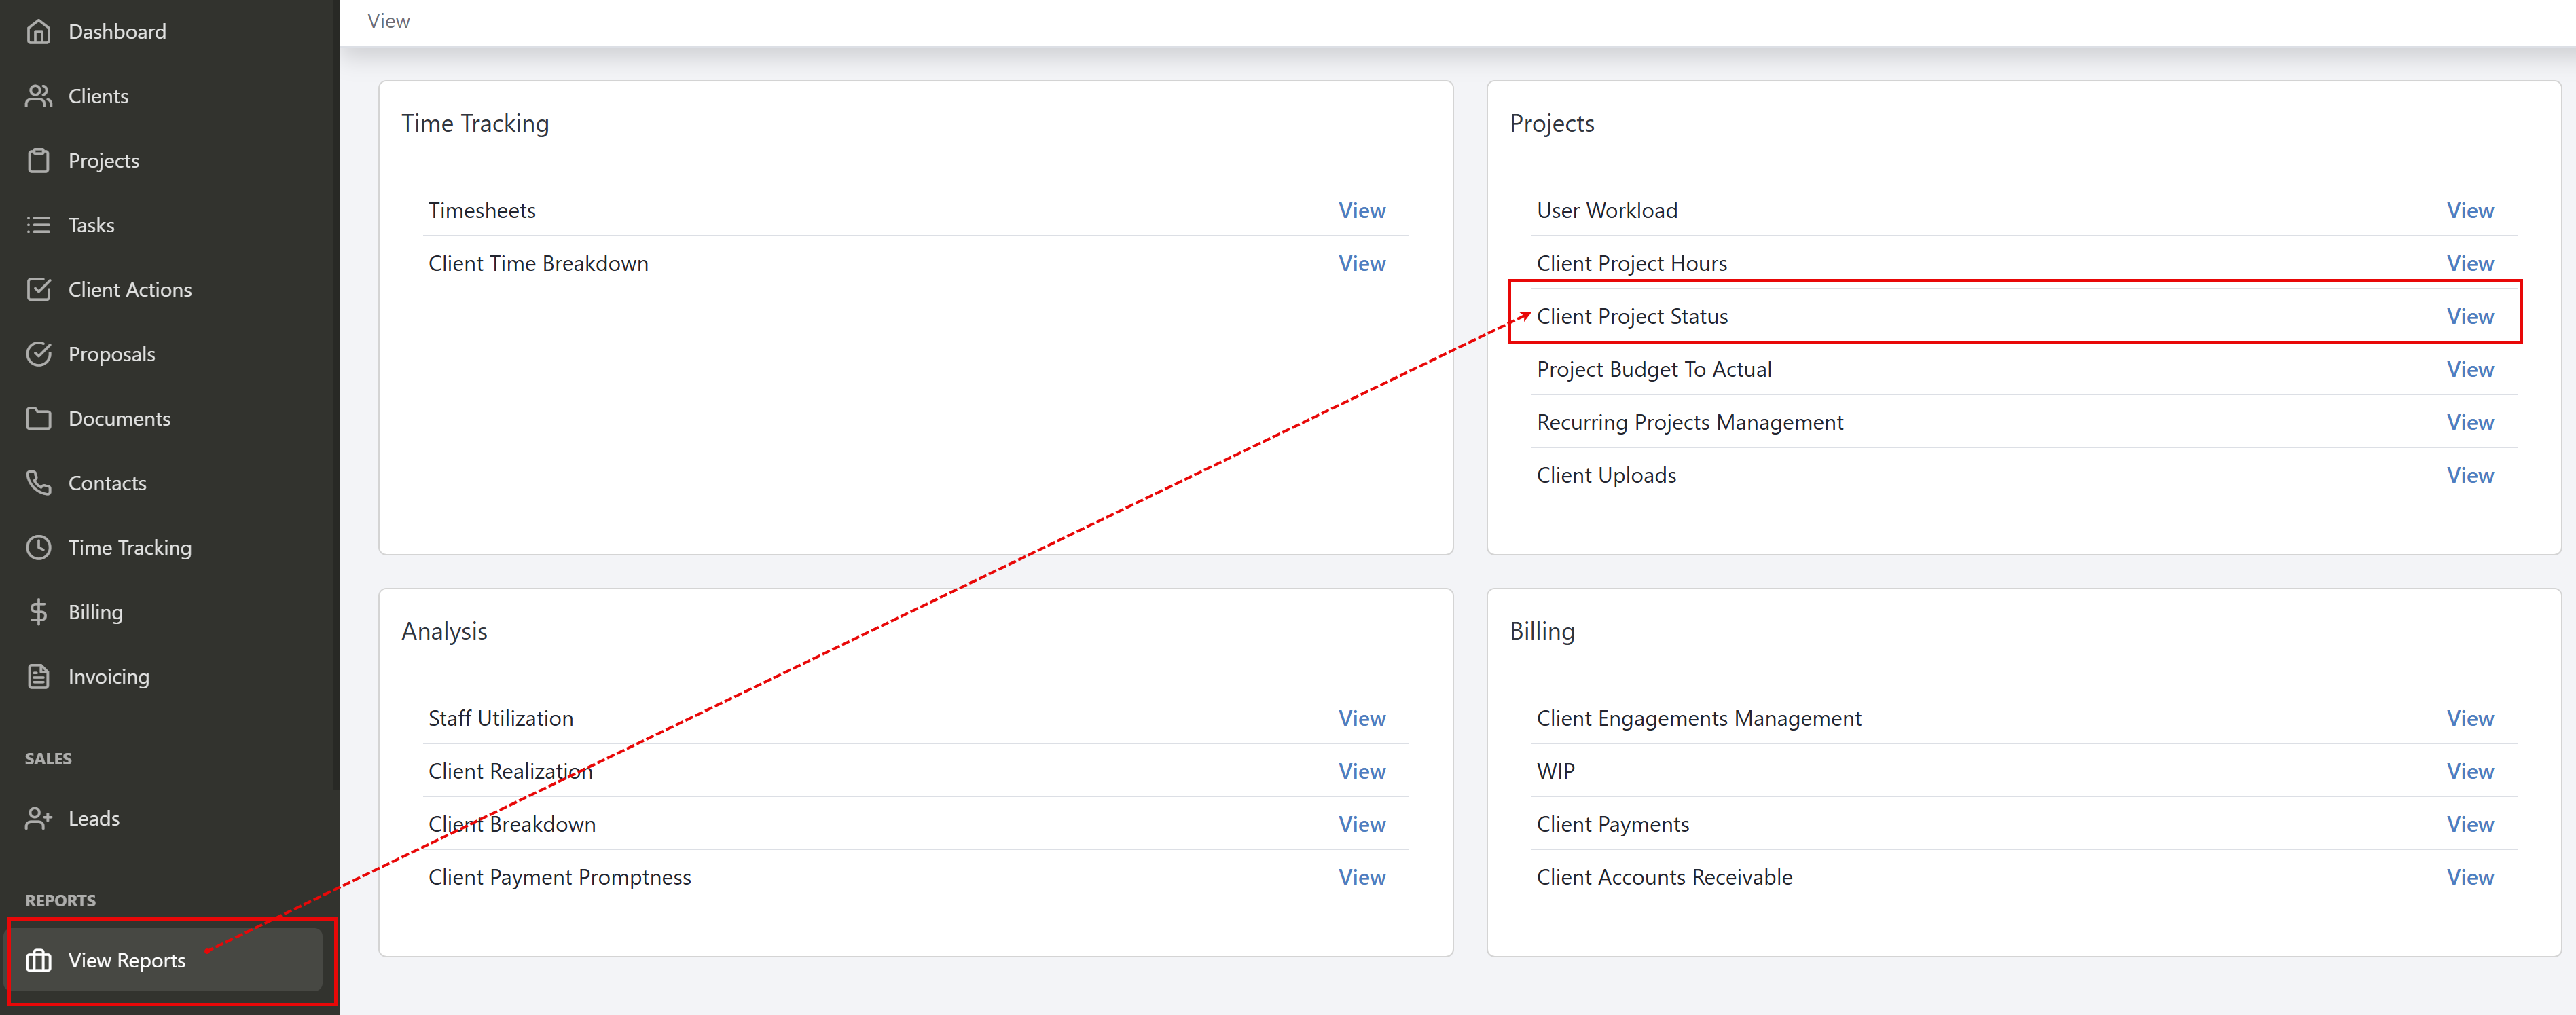Screen dimensions: 2576x1015
Task: Open View Reports via the briefcase icon
Action: tap(39, 960)
